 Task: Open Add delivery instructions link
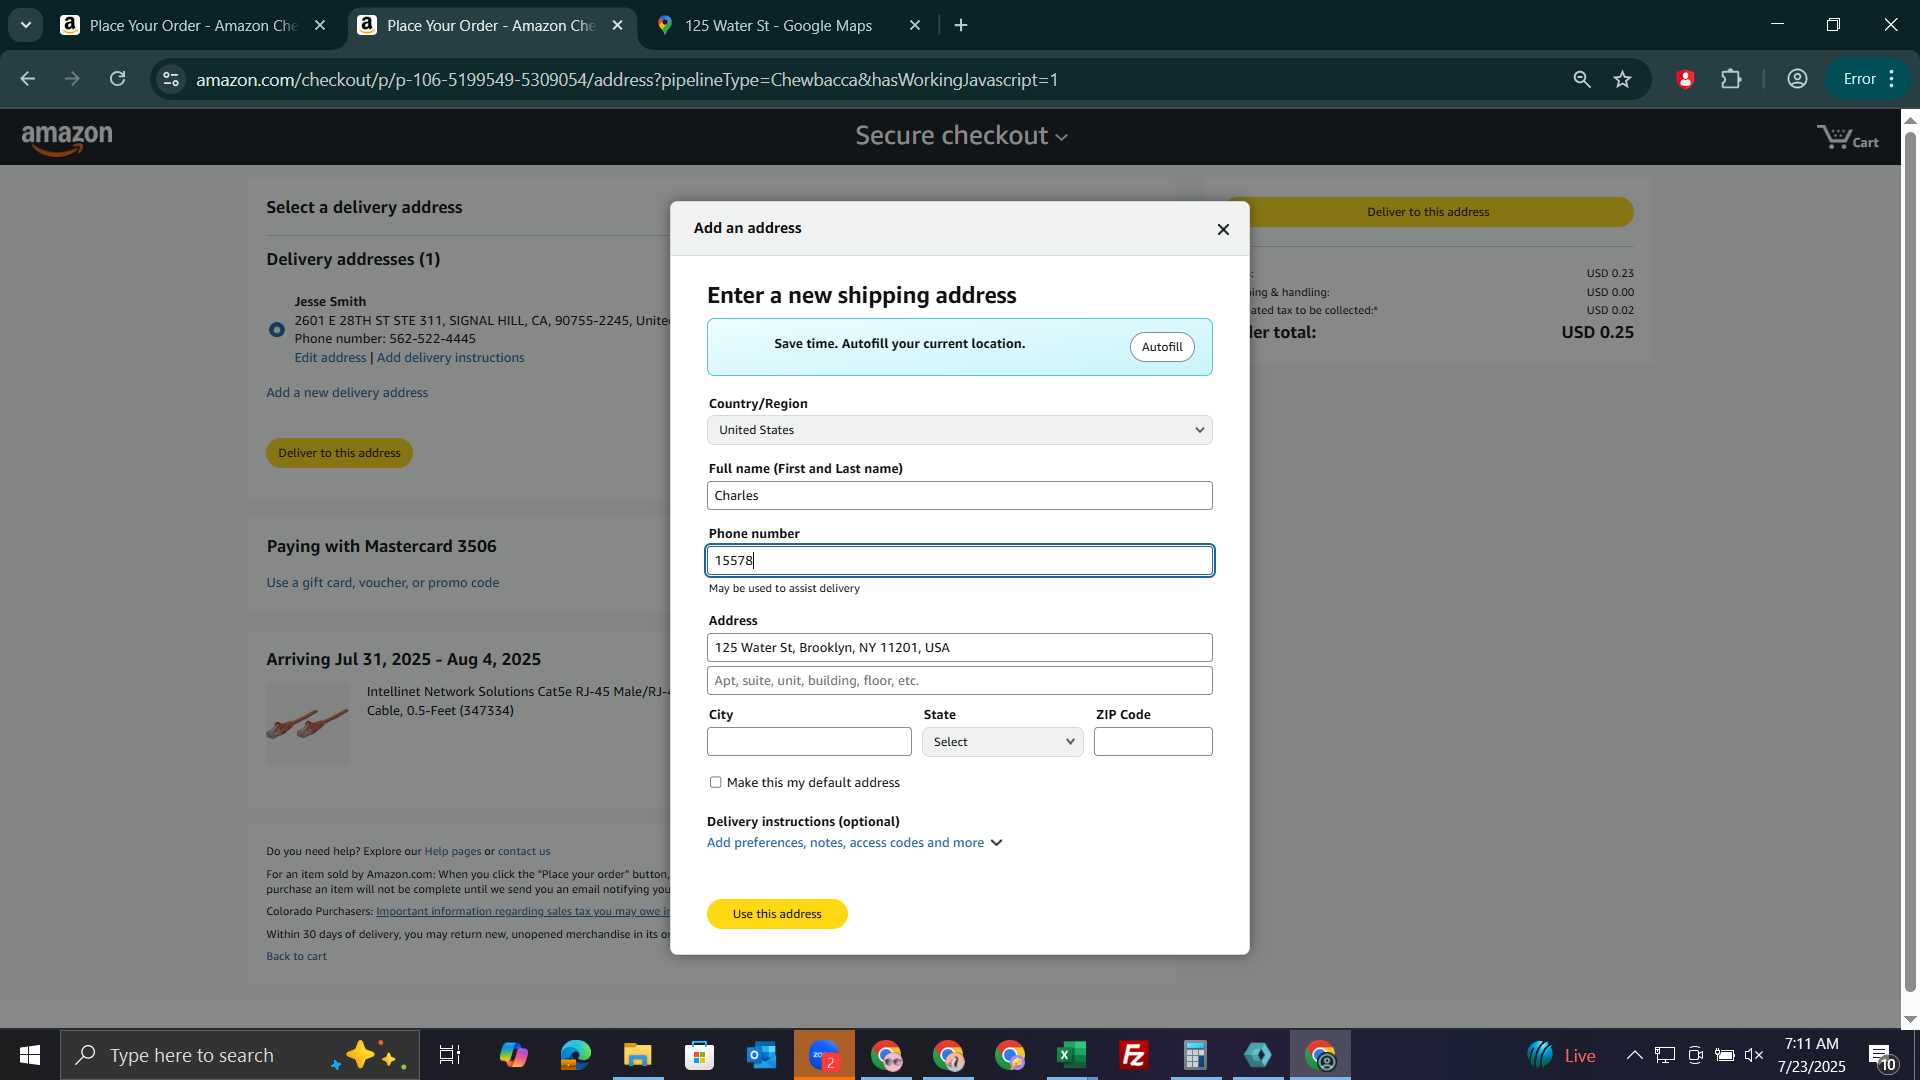(x=450, y=358)
